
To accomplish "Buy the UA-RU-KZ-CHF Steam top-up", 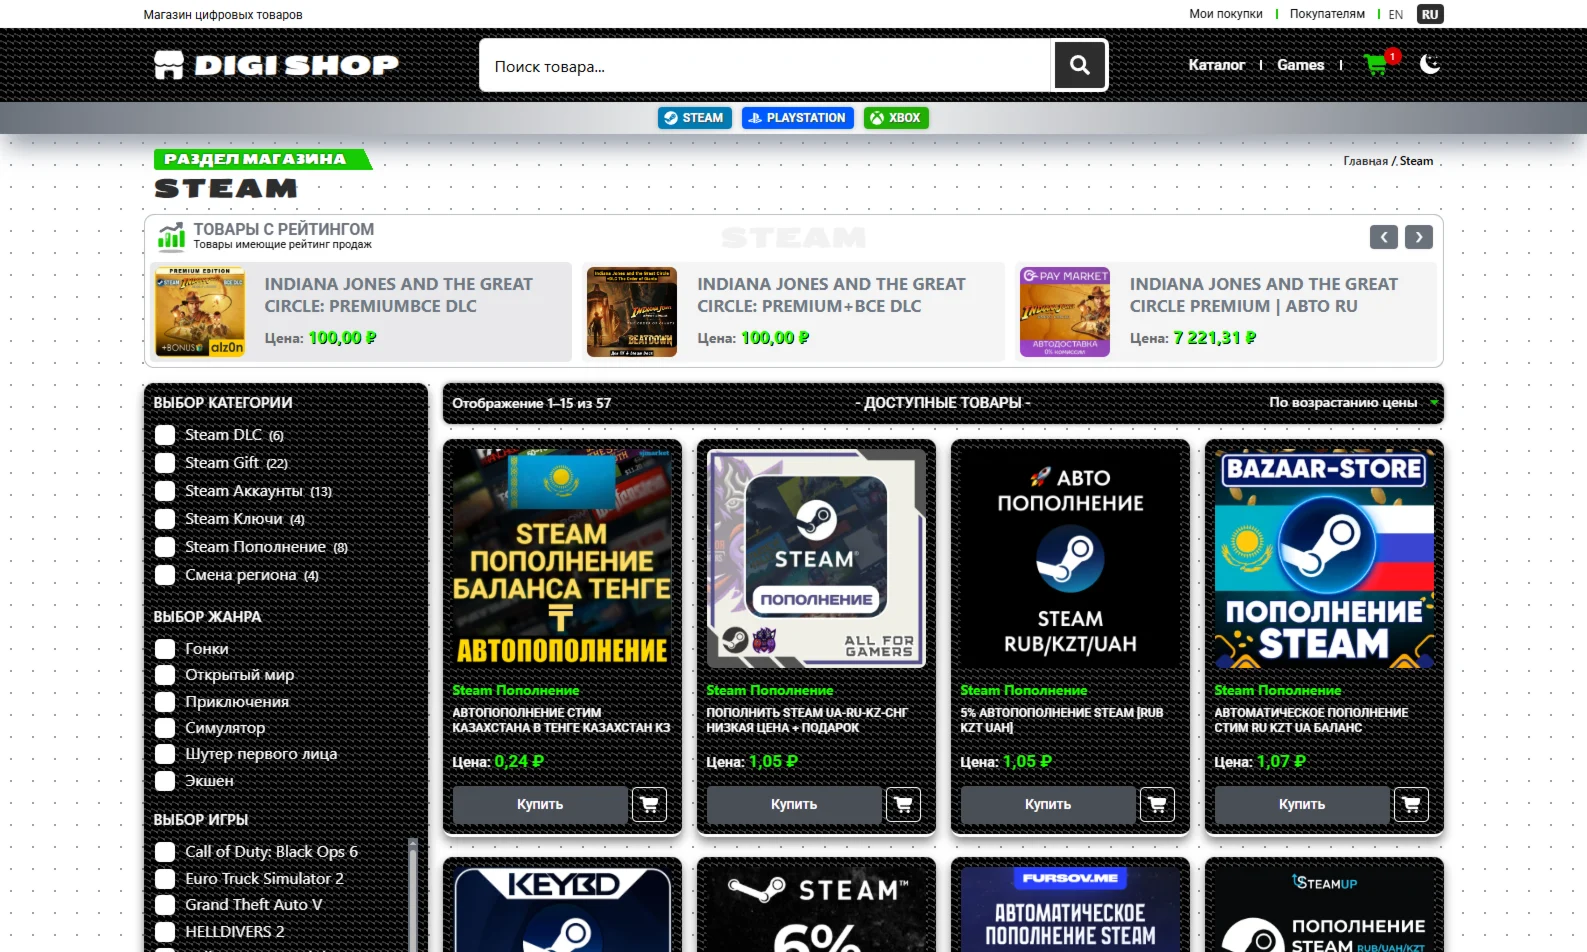I will click(794, 804).
